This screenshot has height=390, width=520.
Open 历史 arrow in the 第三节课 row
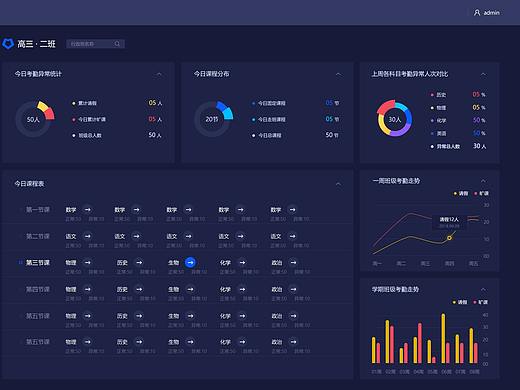(139, 263)
